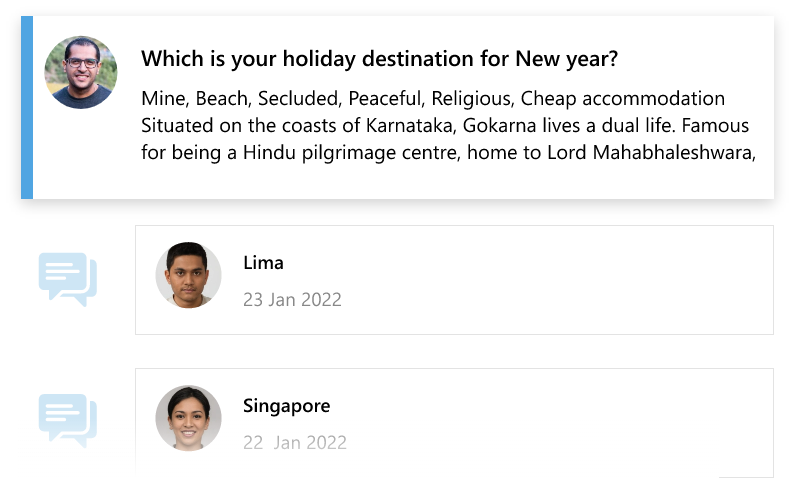Click the 22 Jan 2022 date

(x=295, y=443)
